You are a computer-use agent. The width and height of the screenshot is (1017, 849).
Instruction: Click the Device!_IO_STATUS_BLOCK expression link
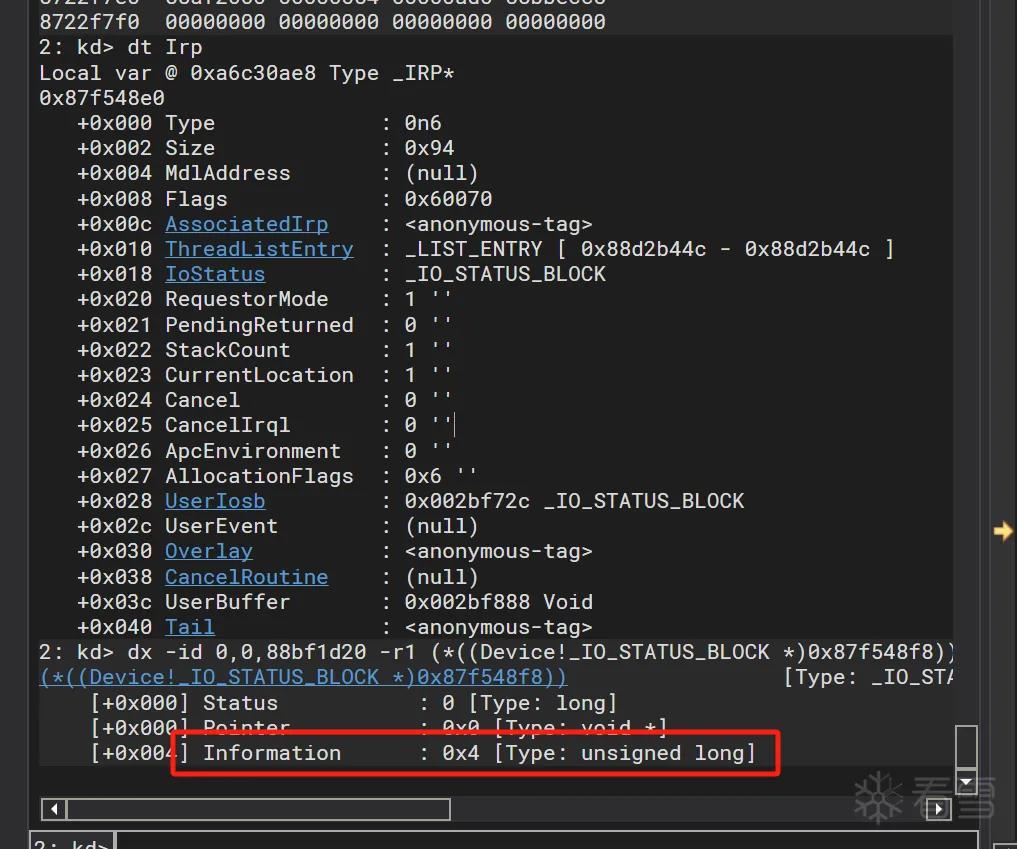[303, 677]
